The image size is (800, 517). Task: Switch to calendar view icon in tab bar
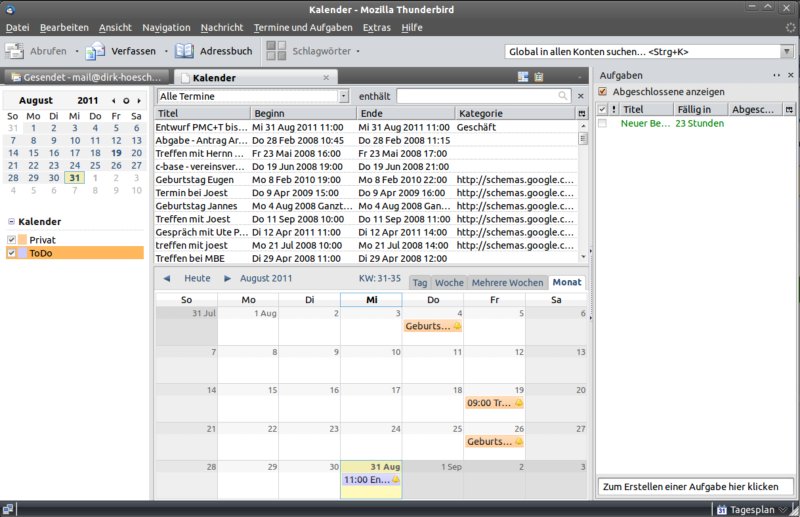(523, 77)
